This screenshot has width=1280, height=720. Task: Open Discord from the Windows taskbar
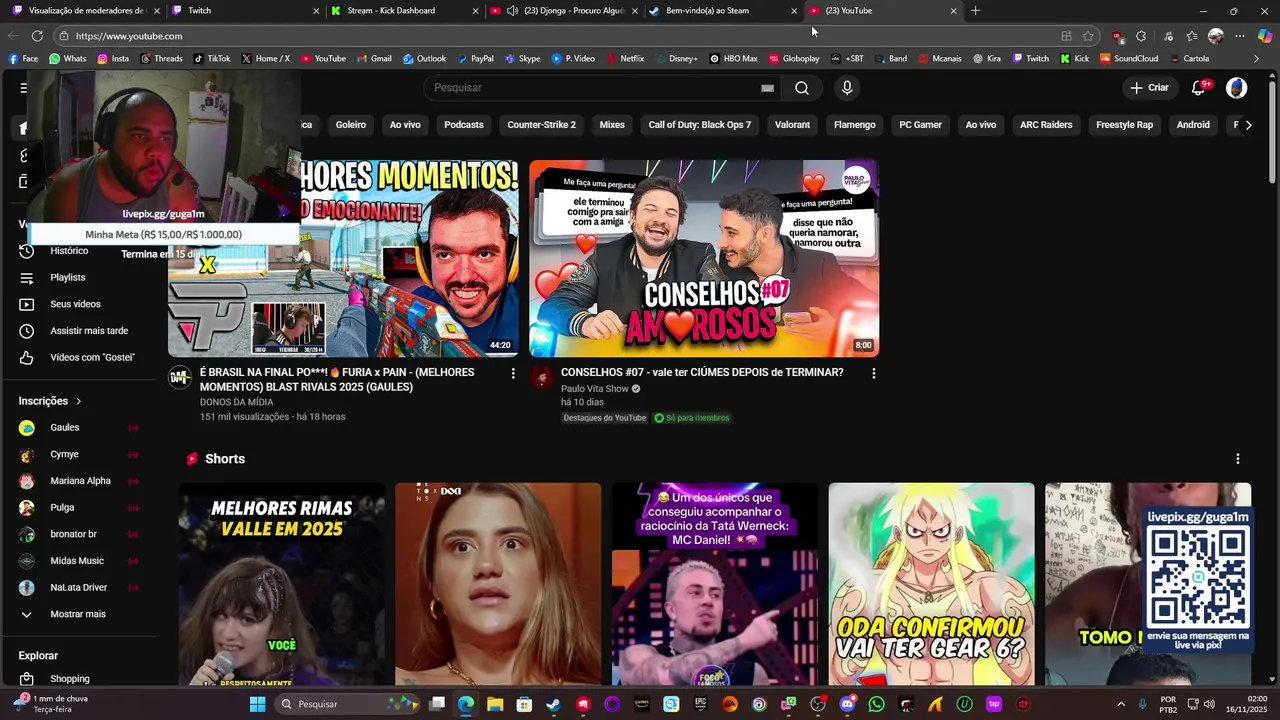pos(848,704)
